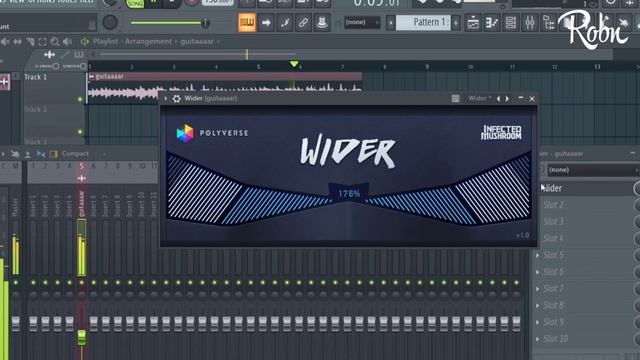Select the playlist select-region tool
Screen dimensions: 640x360
point(42,41)
